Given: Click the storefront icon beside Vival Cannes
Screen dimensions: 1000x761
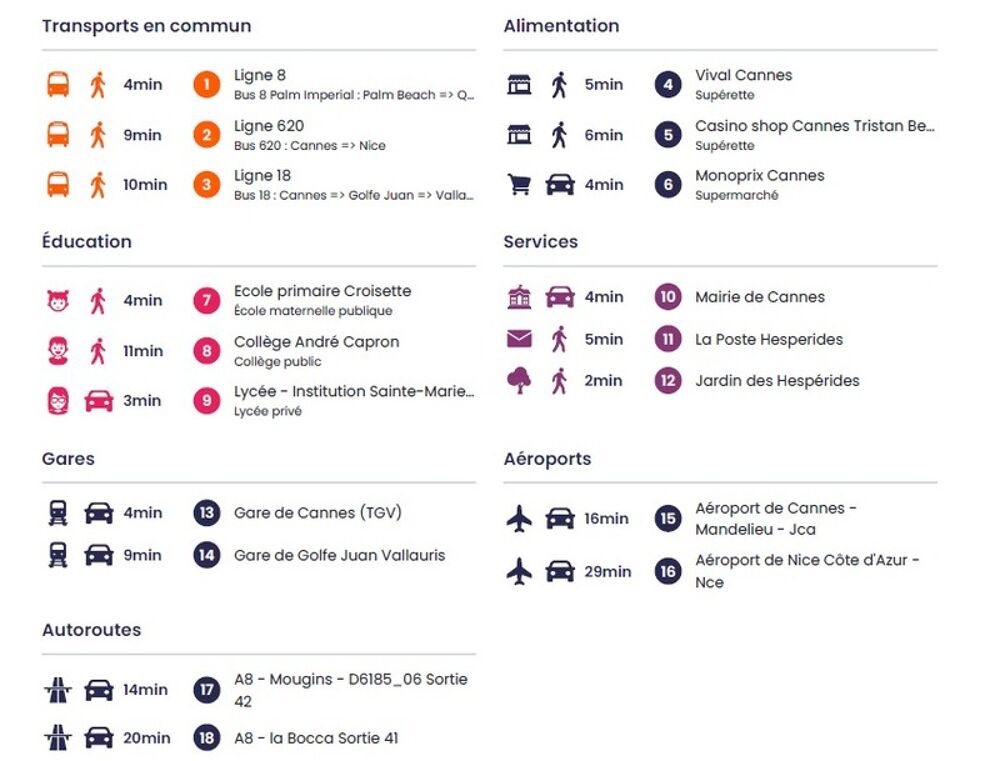Looking at the screenshot, I should coord(519,84).
